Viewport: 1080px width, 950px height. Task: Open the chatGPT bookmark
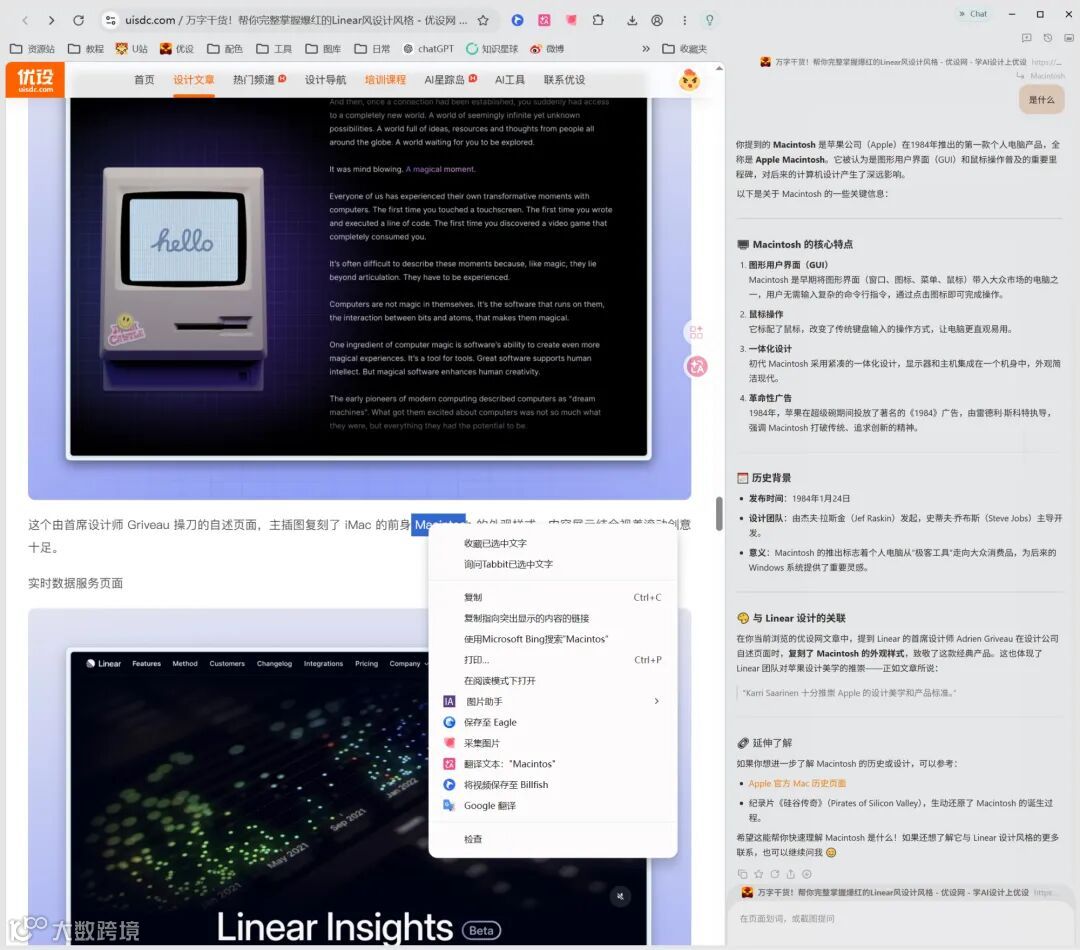point(428,49)
